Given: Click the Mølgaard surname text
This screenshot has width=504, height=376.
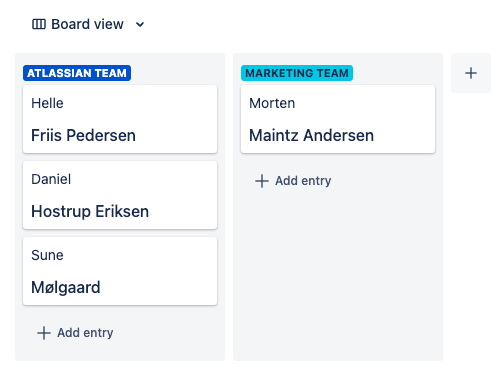Looking at the screenshot, I should point(66,287).
